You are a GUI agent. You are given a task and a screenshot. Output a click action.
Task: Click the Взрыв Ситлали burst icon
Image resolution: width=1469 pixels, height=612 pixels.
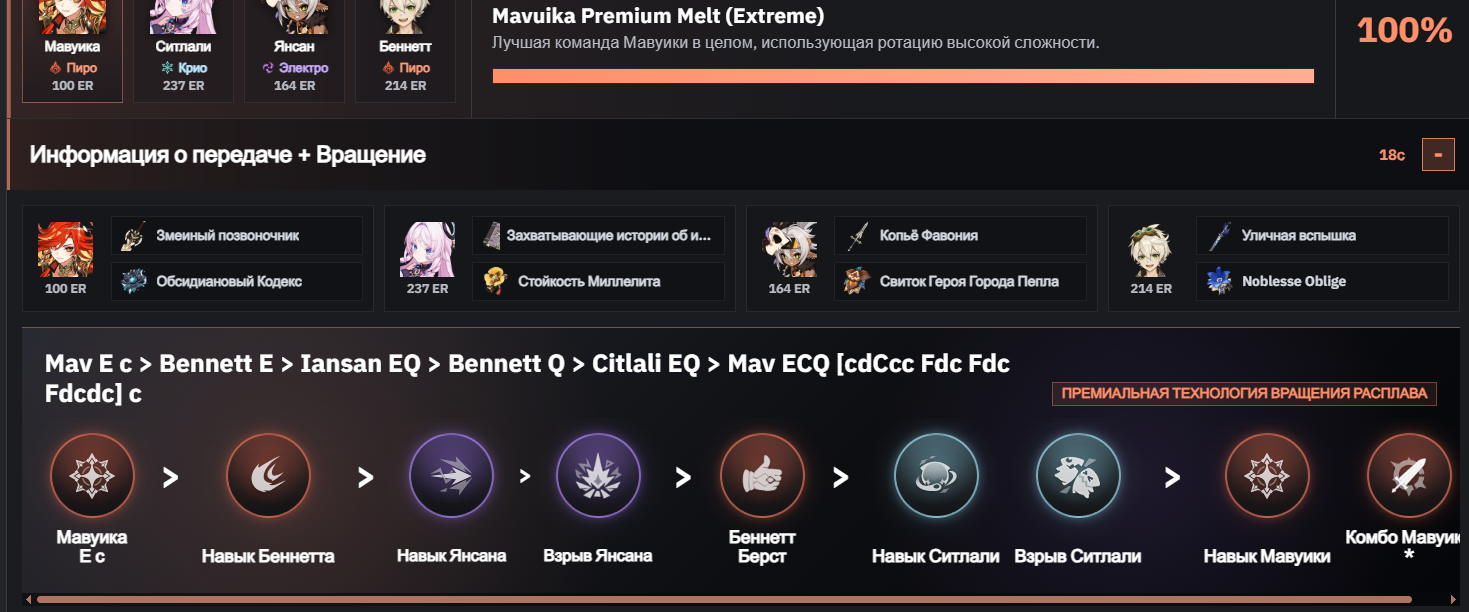pyautogui.click(x=1078, y=476)
